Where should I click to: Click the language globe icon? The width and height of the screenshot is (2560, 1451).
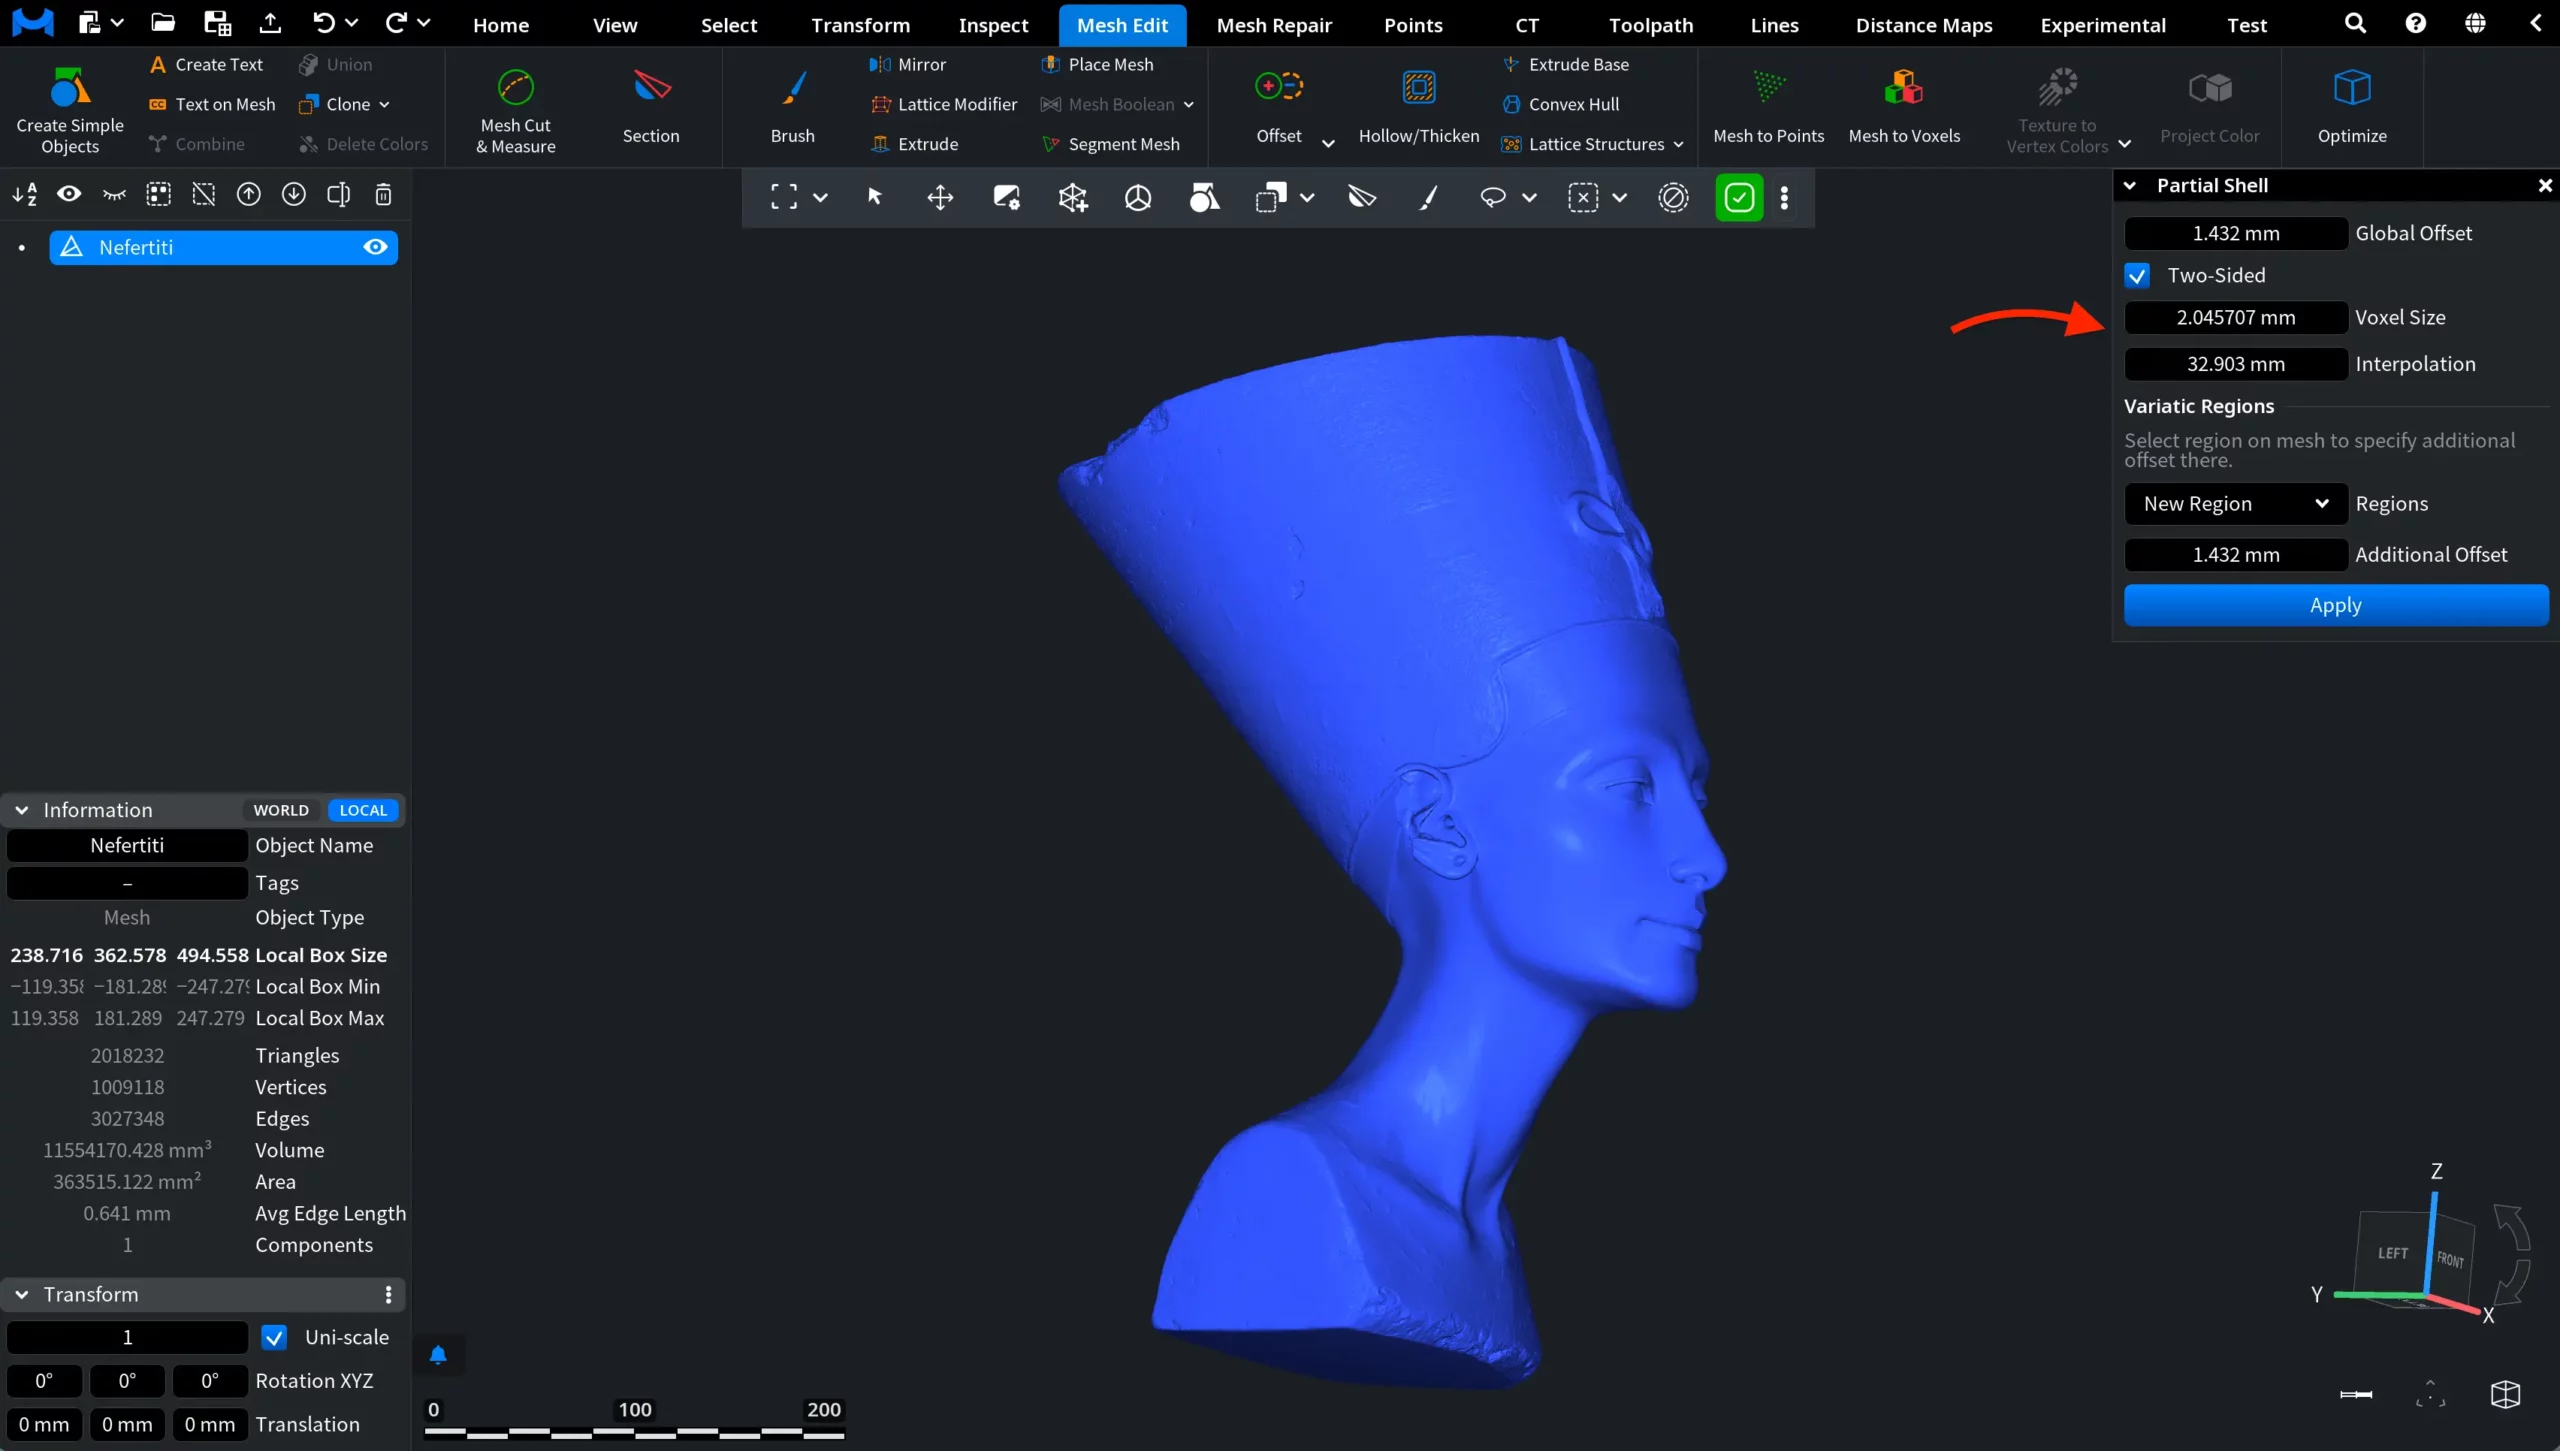coord(2475,23)
